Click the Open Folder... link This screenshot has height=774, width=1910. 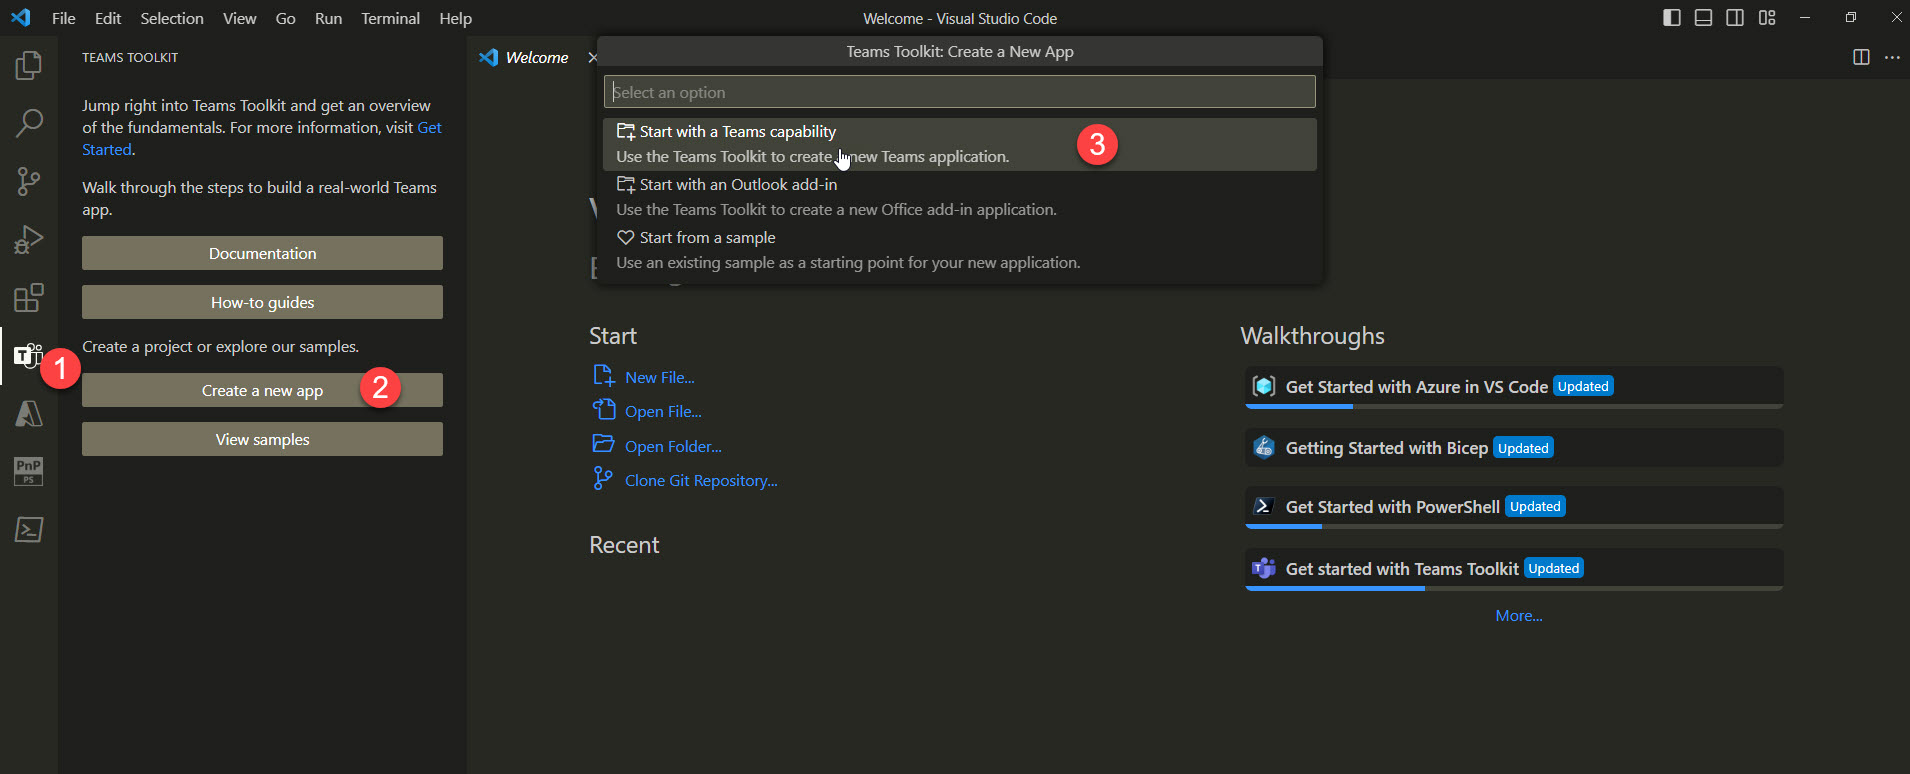point(673,446)
